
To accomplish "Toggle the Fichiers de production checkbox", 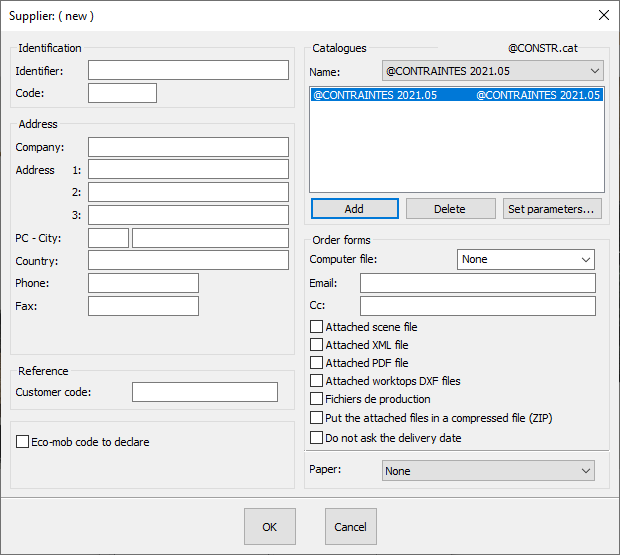I will pos(317,399).
